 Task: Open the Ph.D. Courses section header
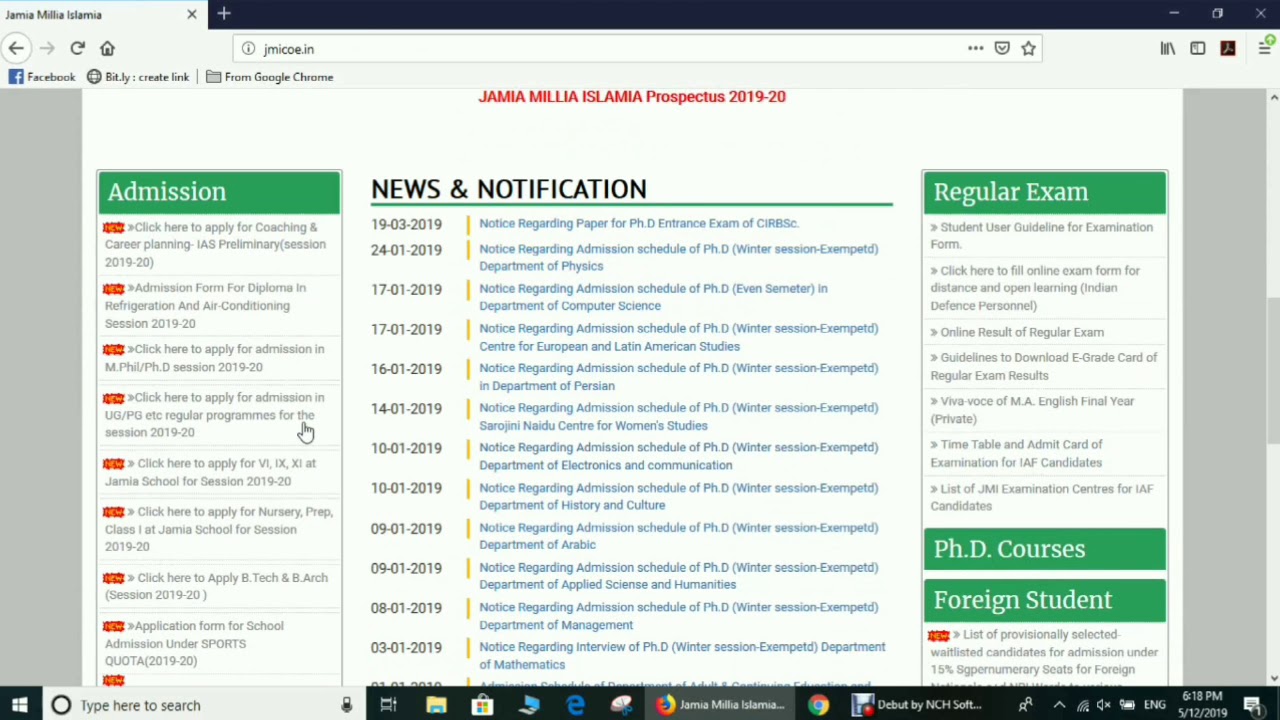(1044, 549)
